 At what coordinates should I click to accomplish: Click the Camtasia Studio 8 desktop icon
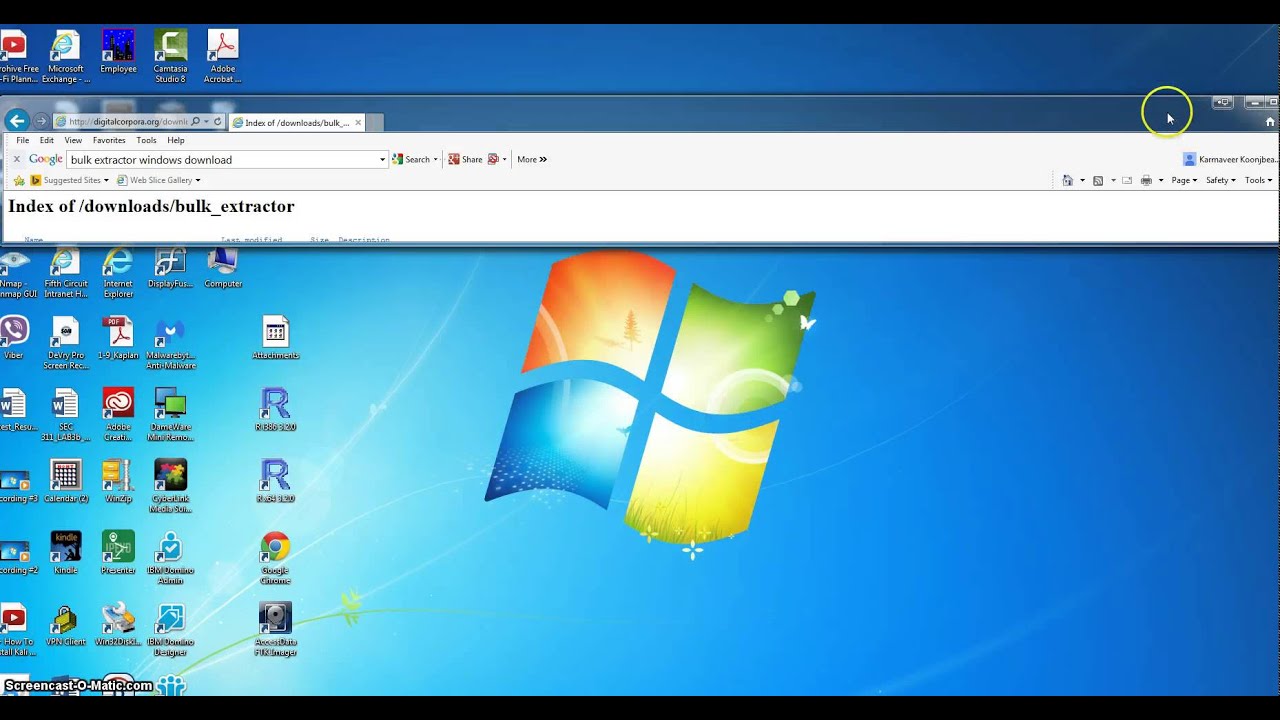(x=170, y=57)
